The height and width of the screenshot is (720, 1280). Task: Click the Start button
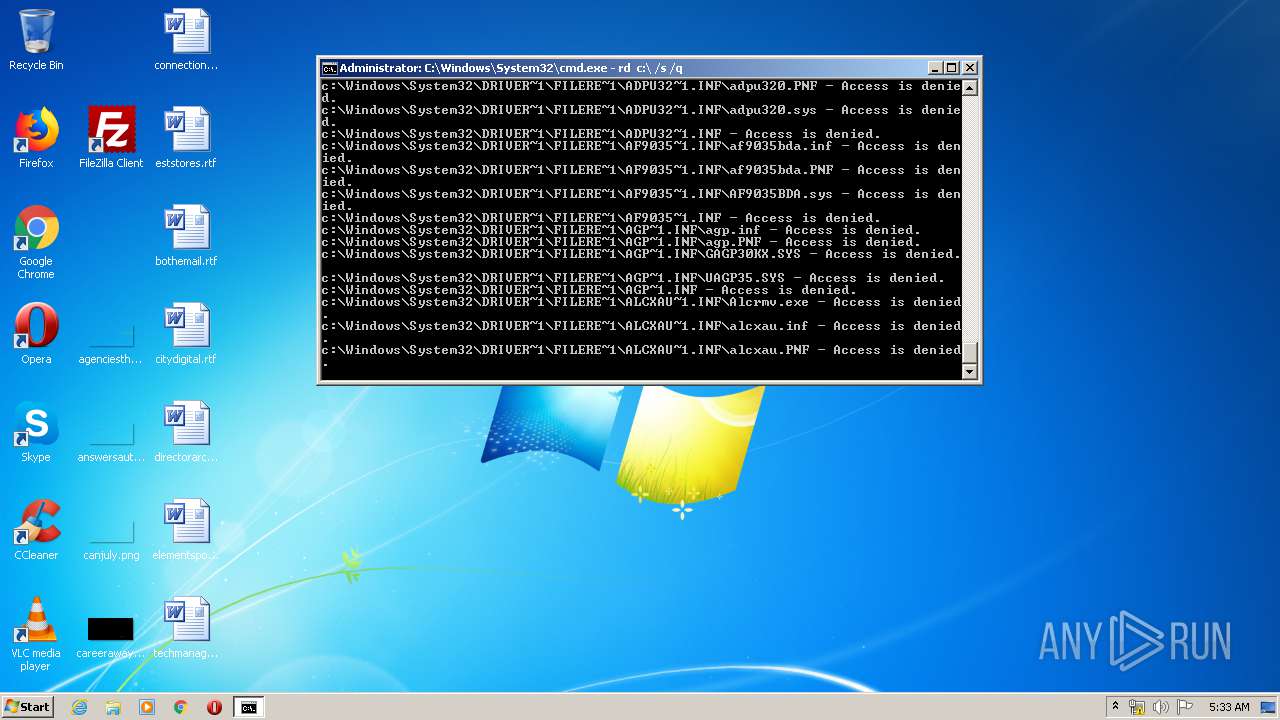coord(28,707)
